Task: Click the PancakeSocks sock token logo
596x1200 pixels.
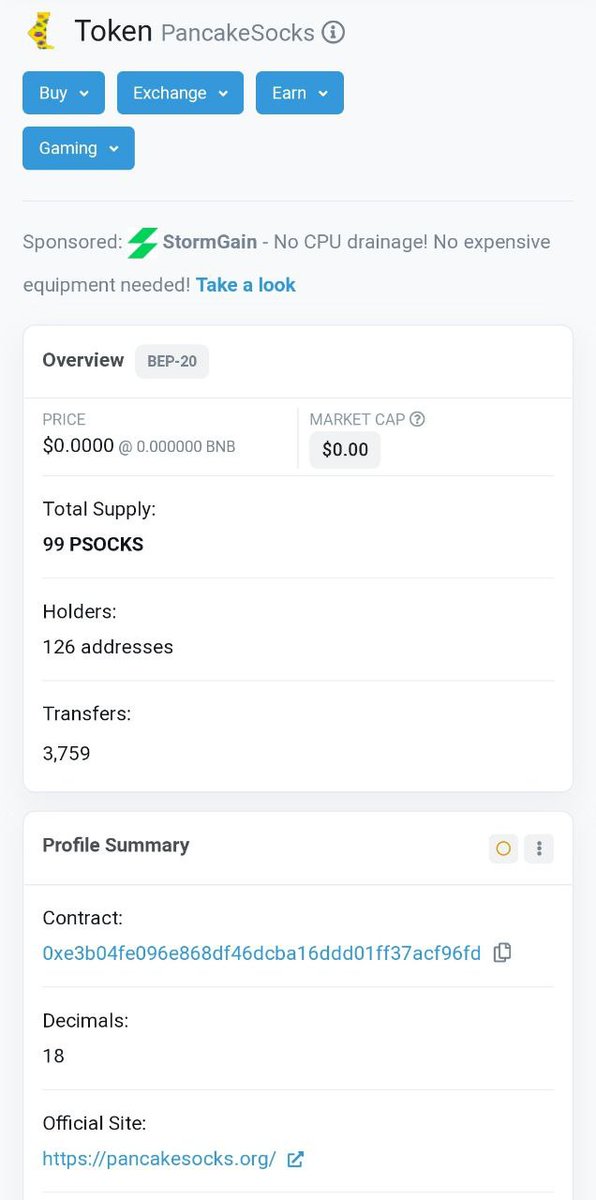Action: pos(40,31)
